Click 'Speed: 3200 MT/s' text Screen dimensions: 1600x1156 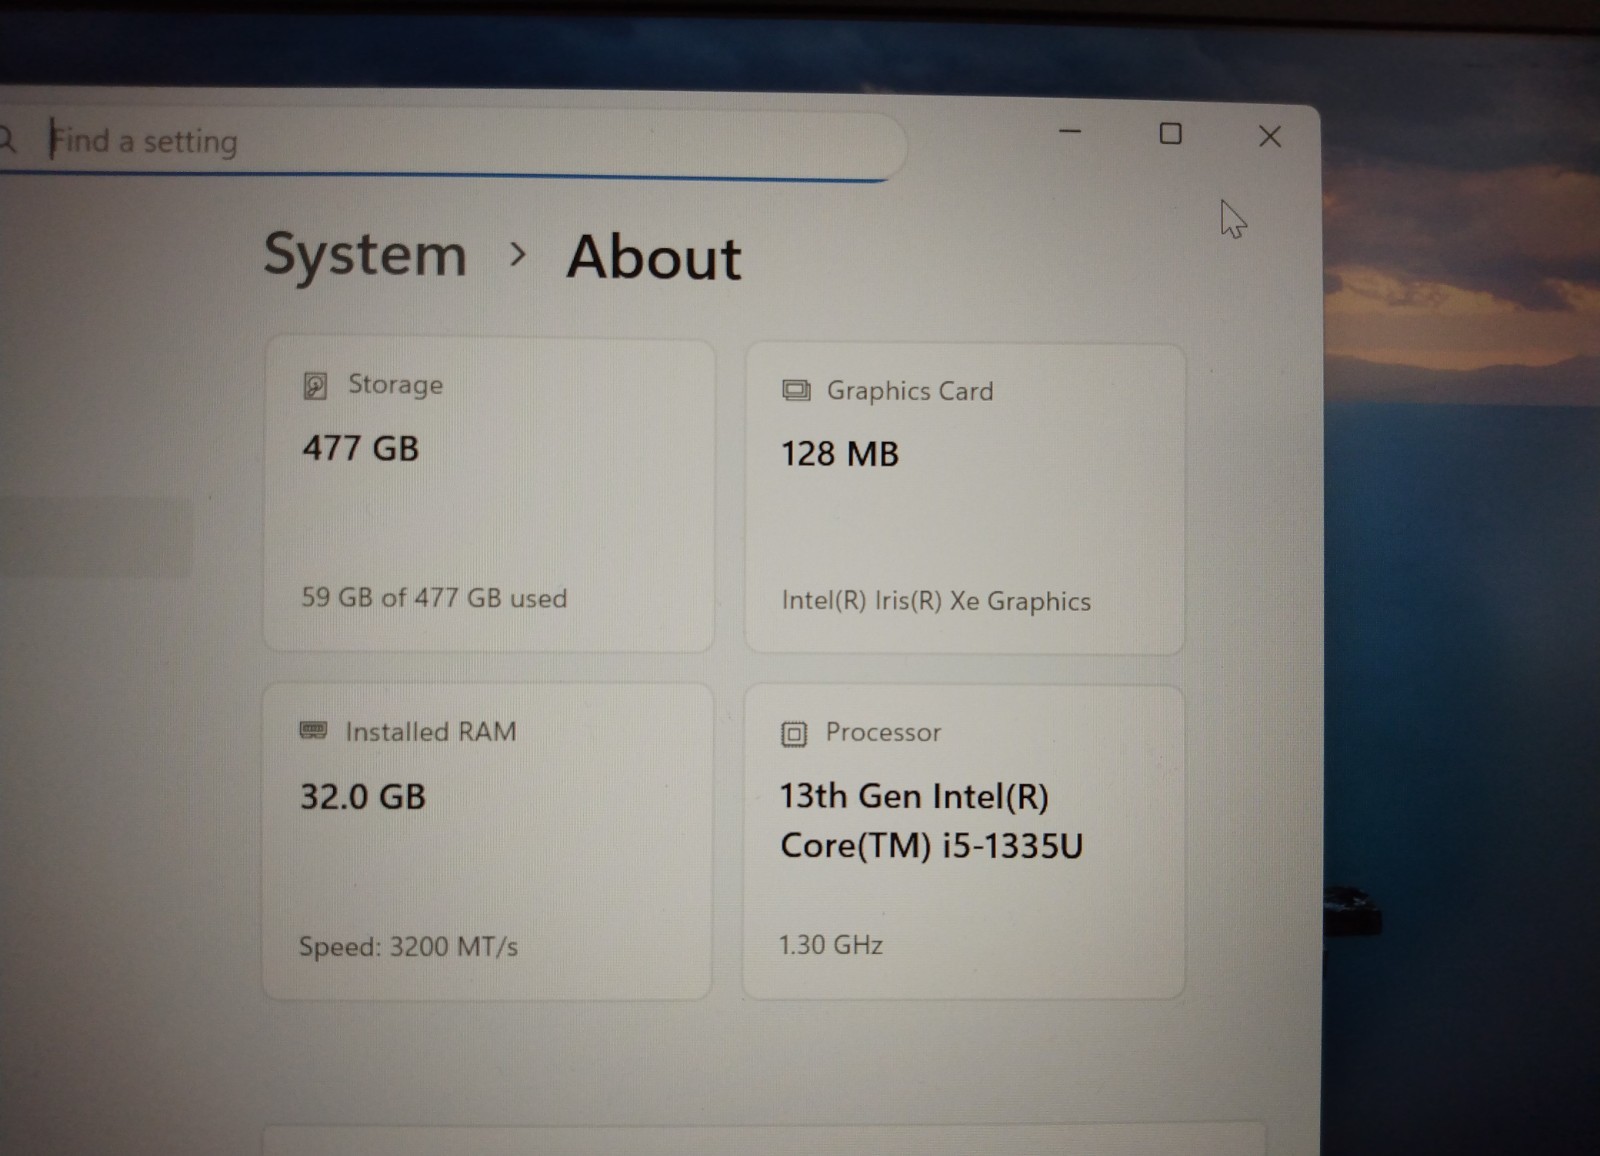(x=408, y=947)
